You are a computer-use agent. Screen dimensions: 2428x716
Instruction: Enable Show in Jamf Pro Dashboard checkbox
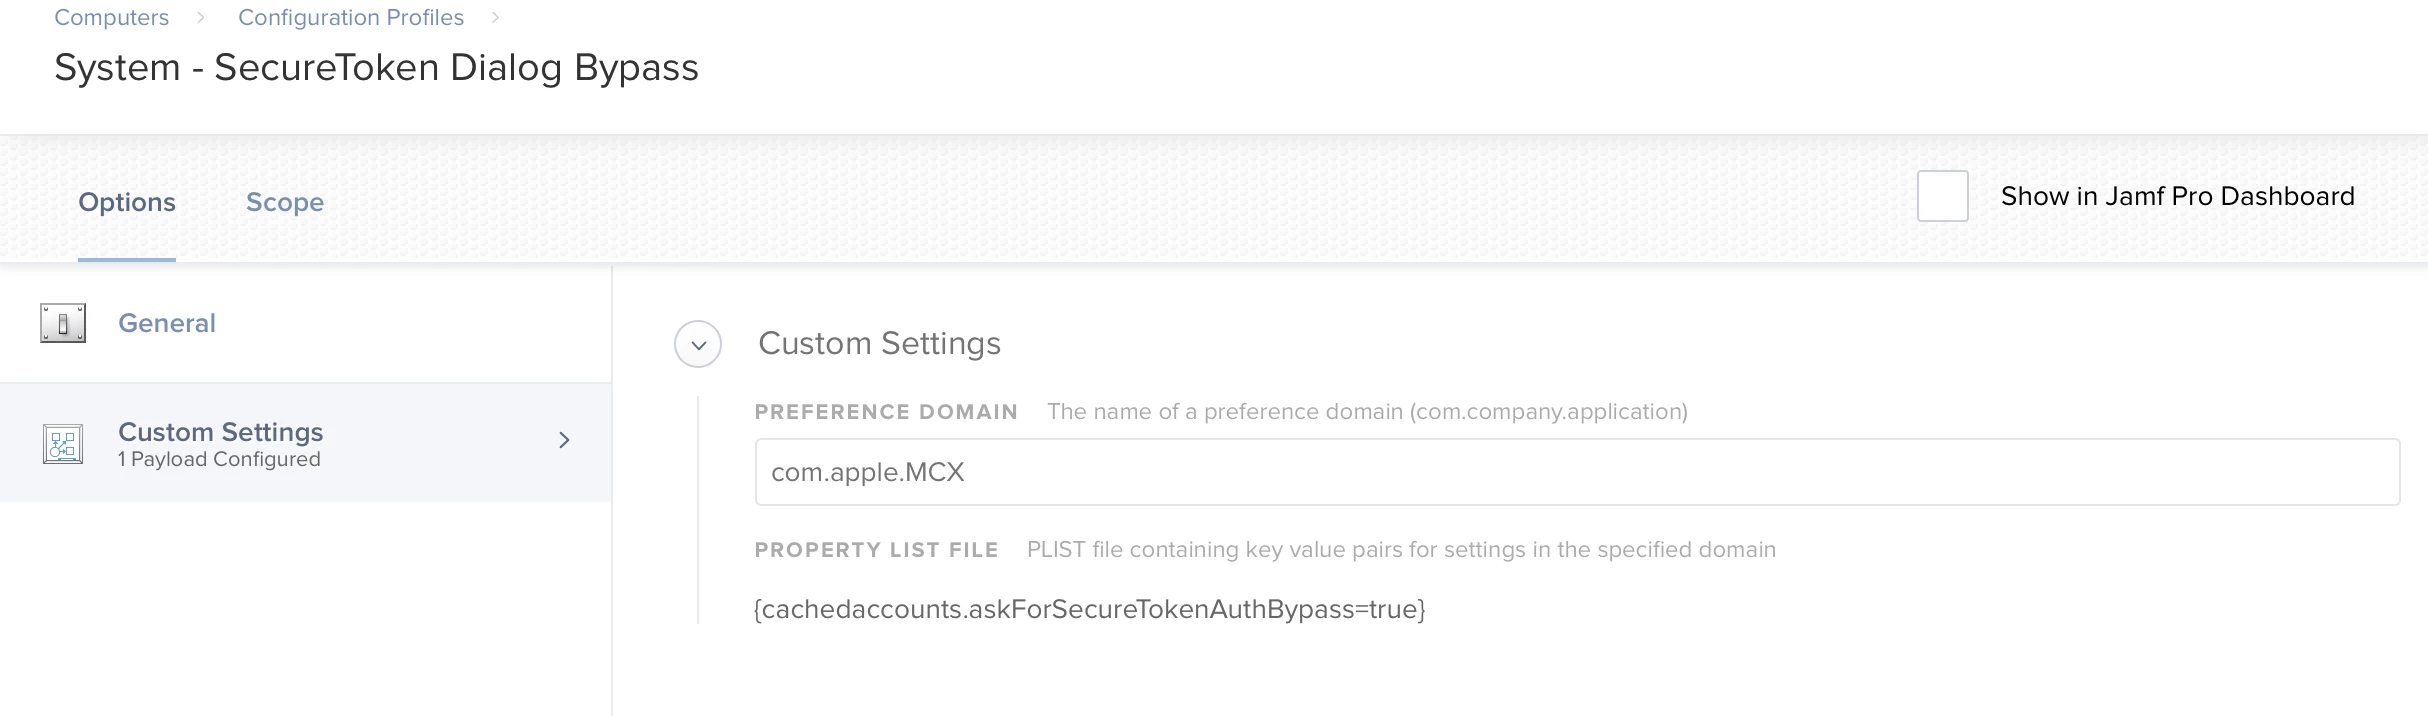pyautogui.click(x=1942, y=196)
